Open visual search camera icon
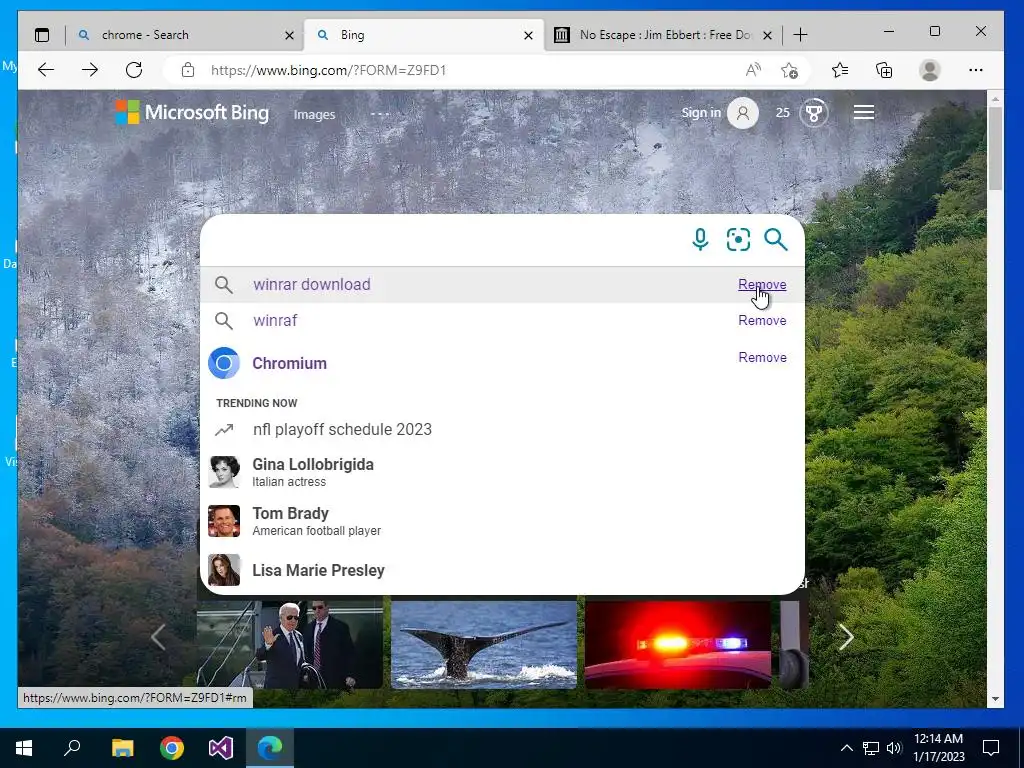This screenshot has height=768, width=1024. [x=738, y=240]
